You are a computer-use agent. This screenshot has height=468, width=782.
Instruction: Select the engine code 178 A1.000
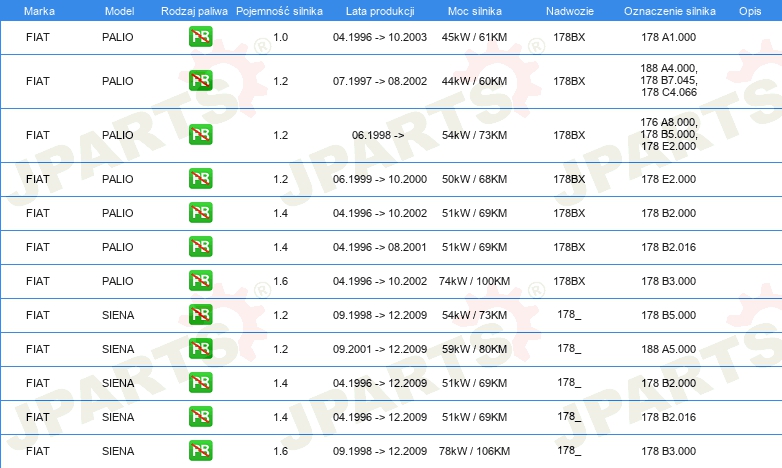pyautogui.click(x=669, y=37)
